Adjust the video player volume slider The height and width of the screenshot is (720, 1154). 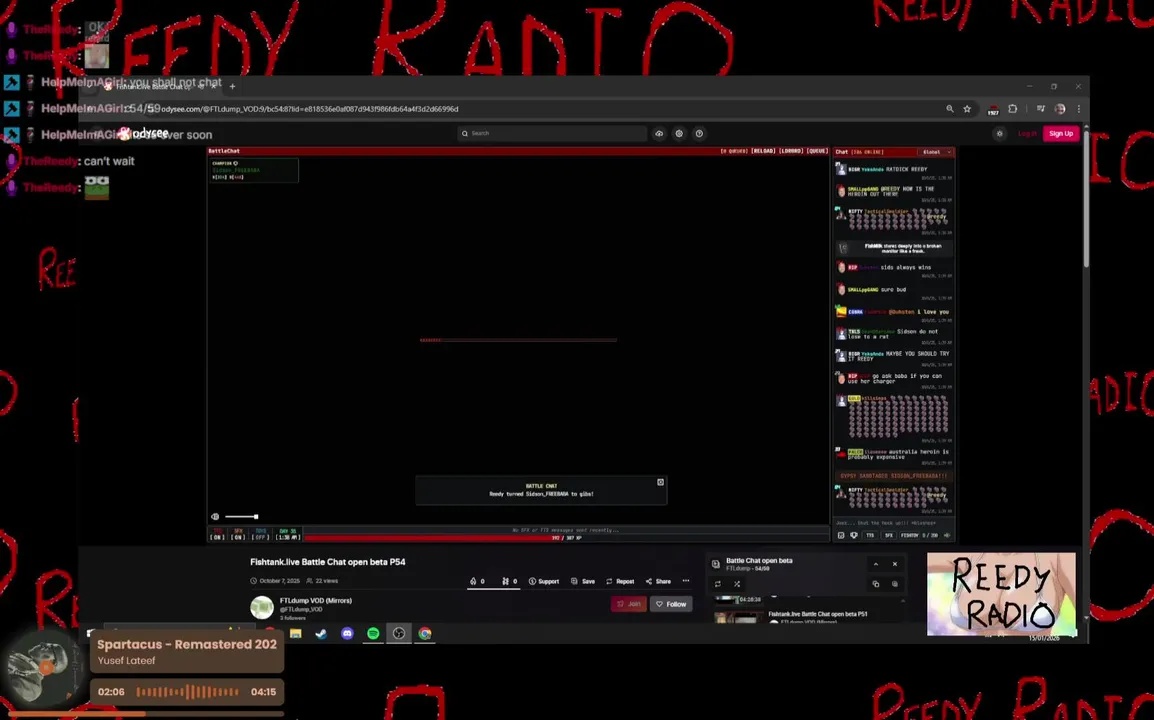click(241, 517)
